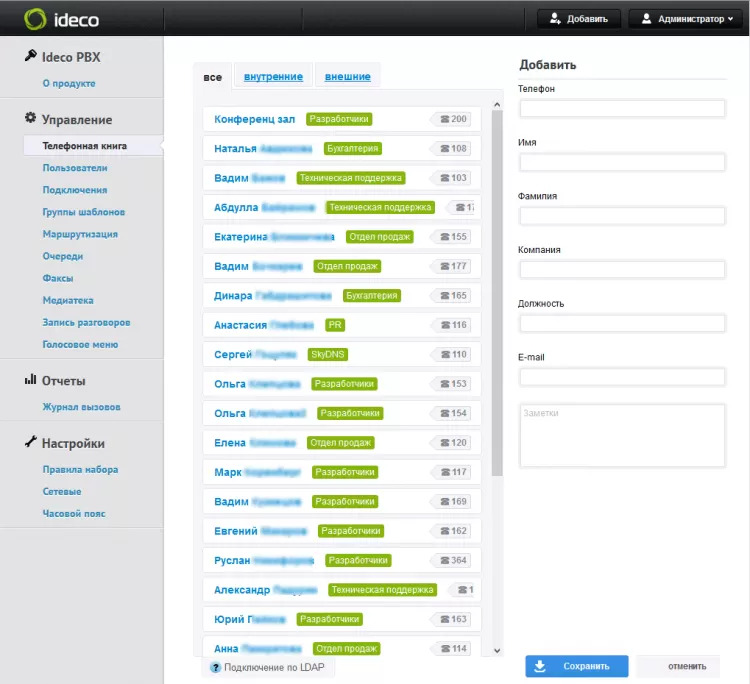
Task: Click the key icon beside Ideco PBX
Action: 31,57
